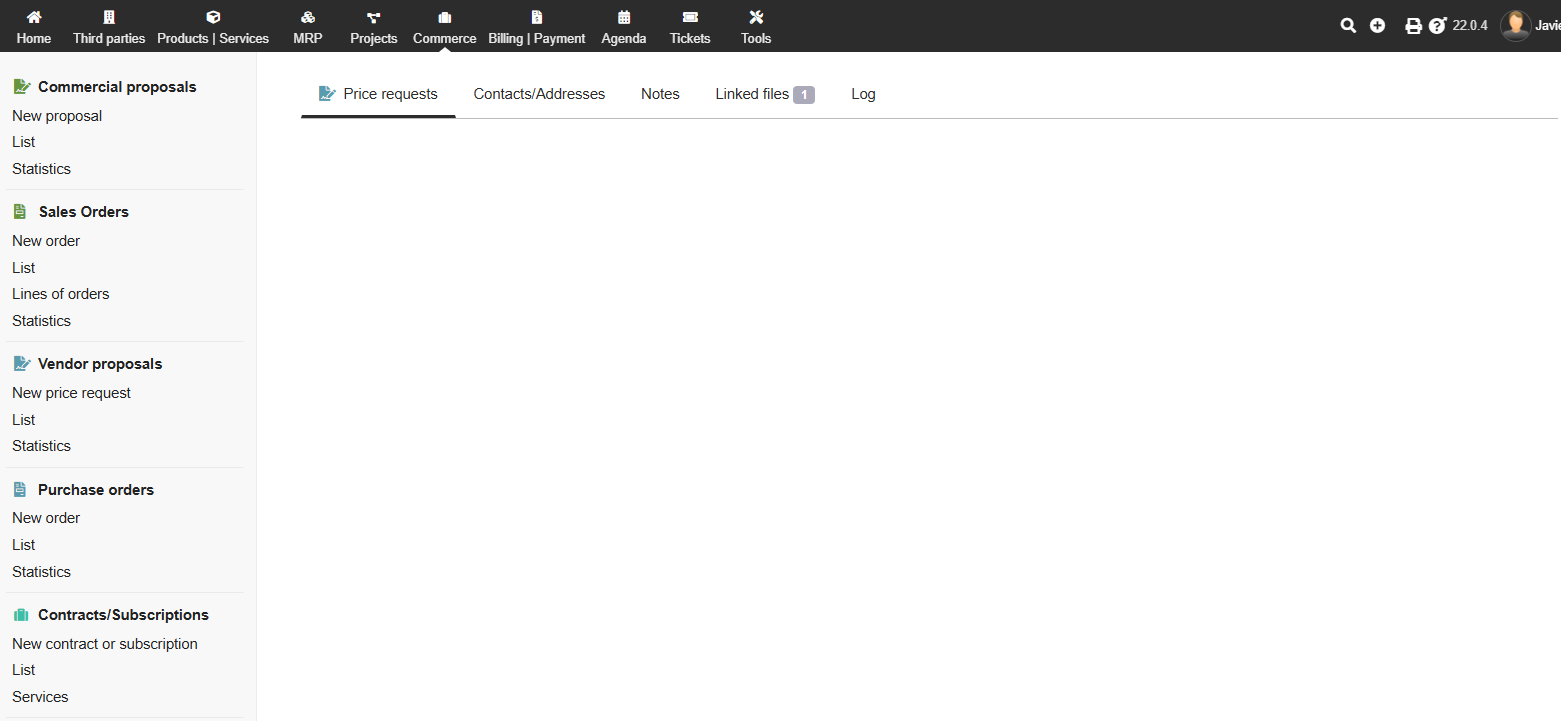1561x721 pixels.
Task: Click the Tools wrench icon
Action: coord(756,18)
